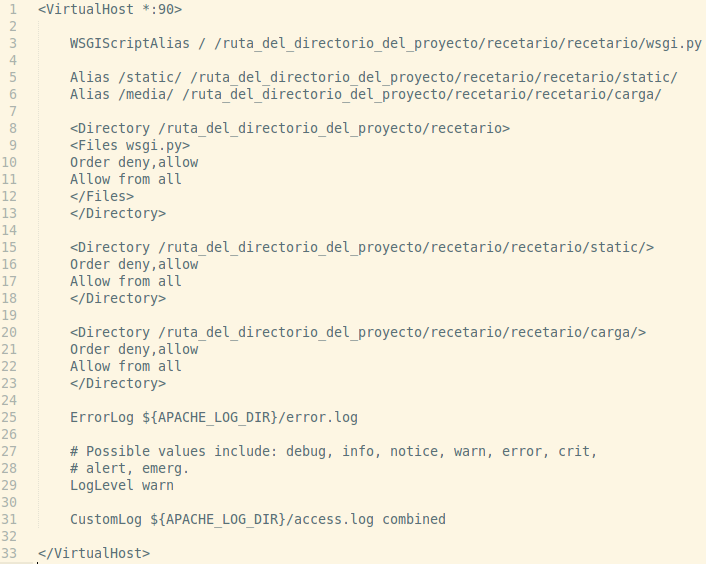Click the VirtualHost *:90 opening tag
706x564 pixels.
pyautogui.click(x=110, y=9)
